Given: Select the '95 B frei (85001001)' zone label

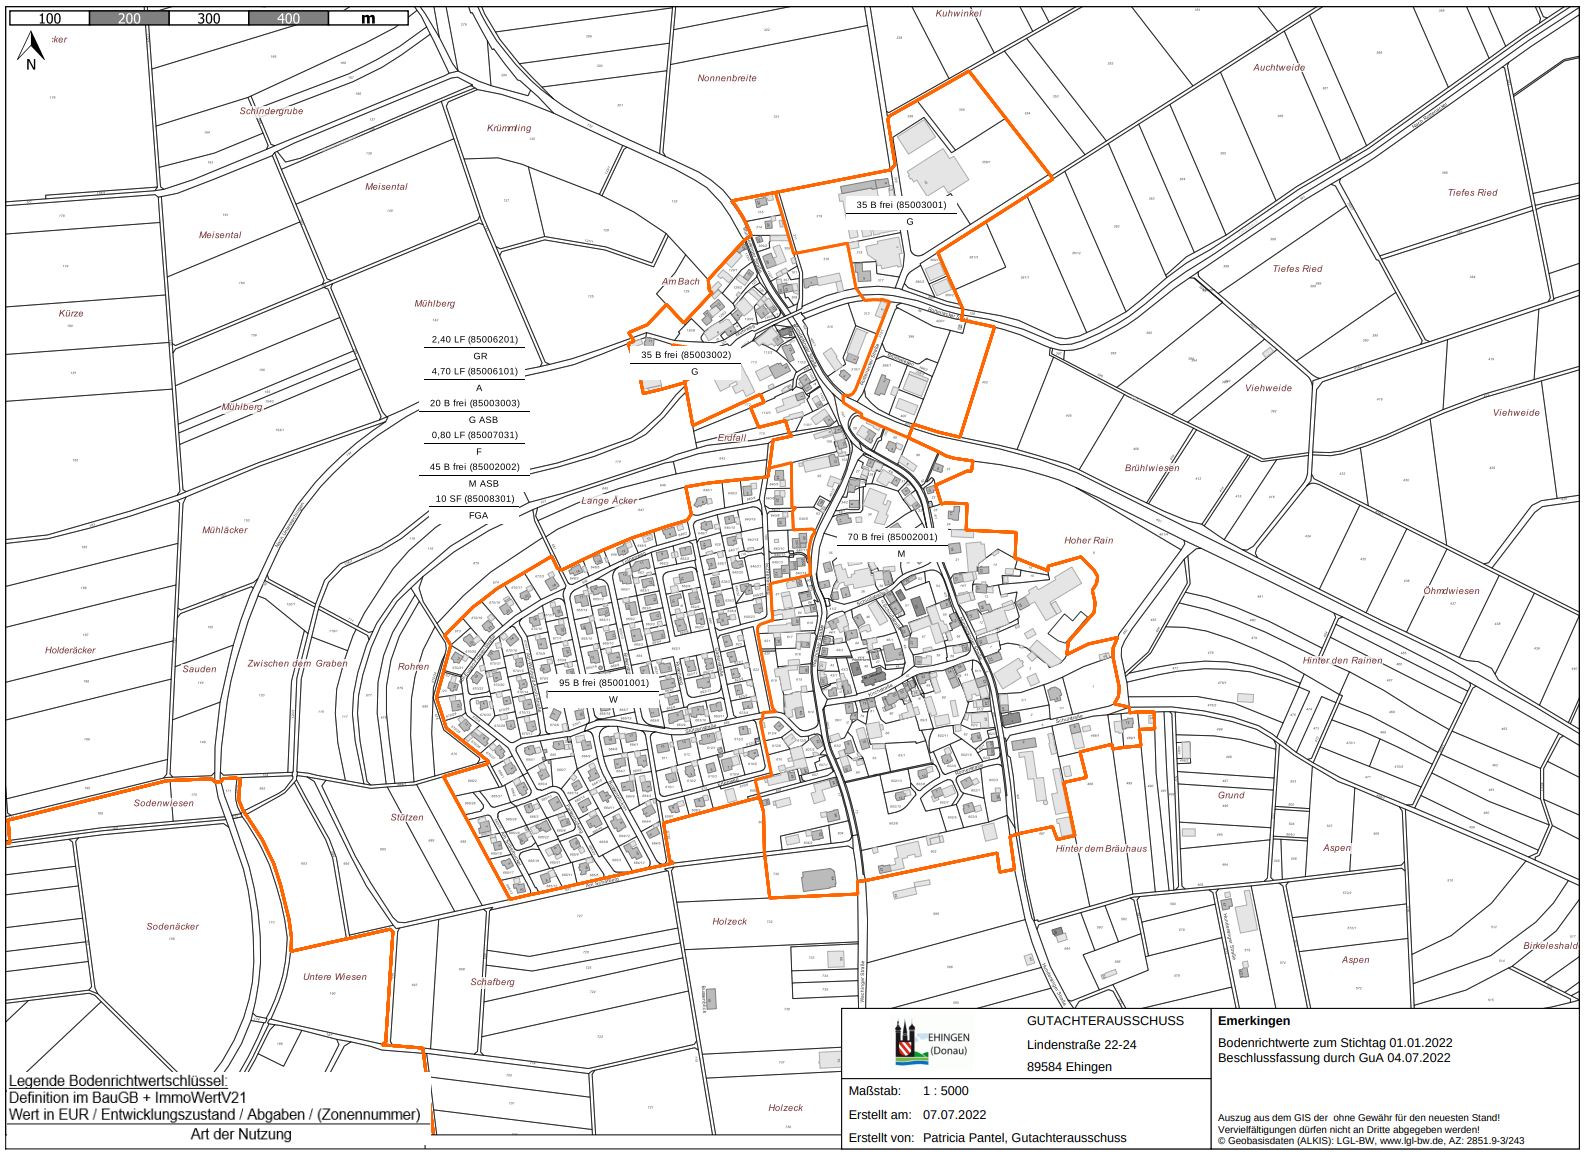Looking at the screenshot, I should tap(603, 683).
